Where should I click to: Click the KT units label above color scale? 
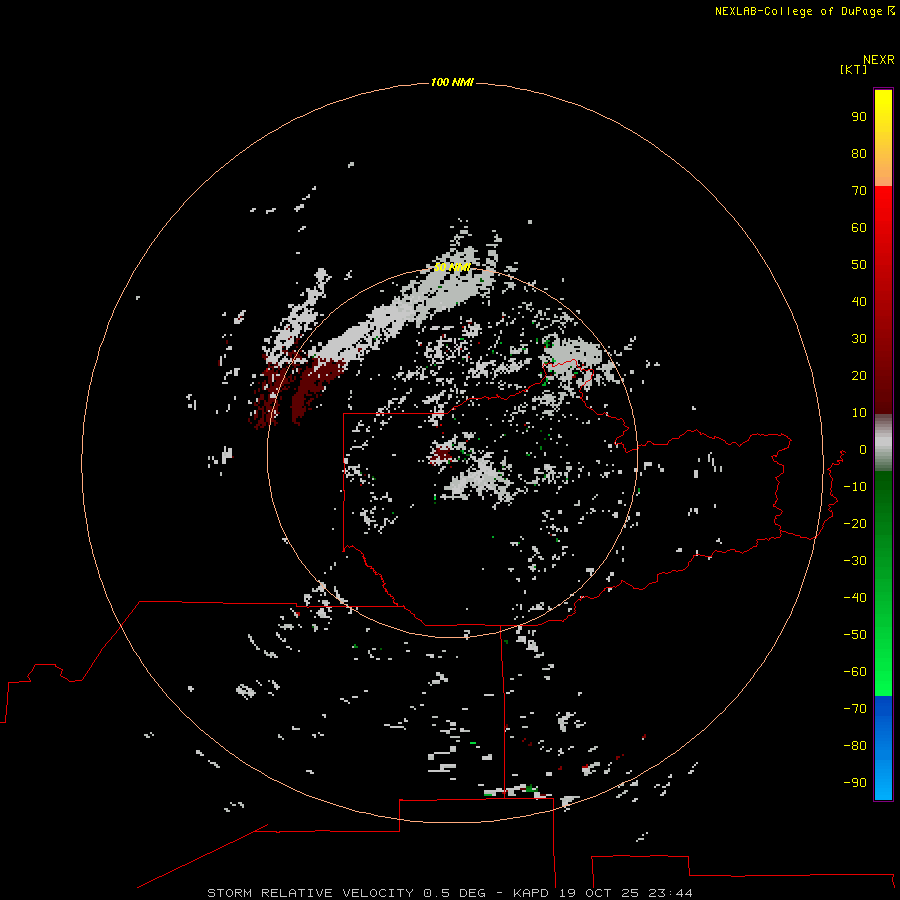pyautogui.click(x=853, y=69)
